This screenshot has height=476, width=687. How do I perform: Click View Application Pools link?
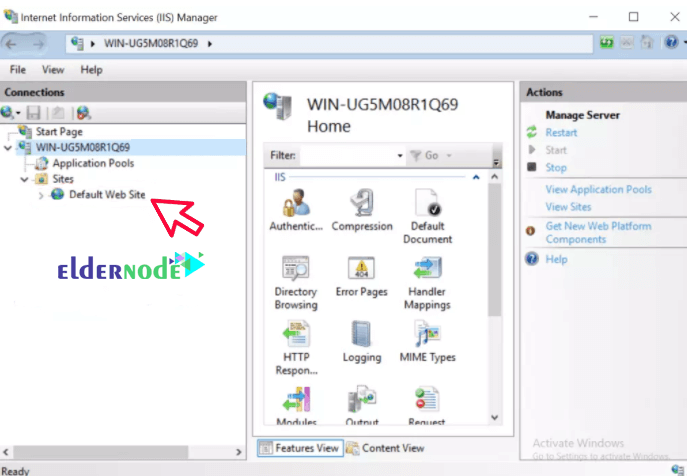tap(598, 189)
